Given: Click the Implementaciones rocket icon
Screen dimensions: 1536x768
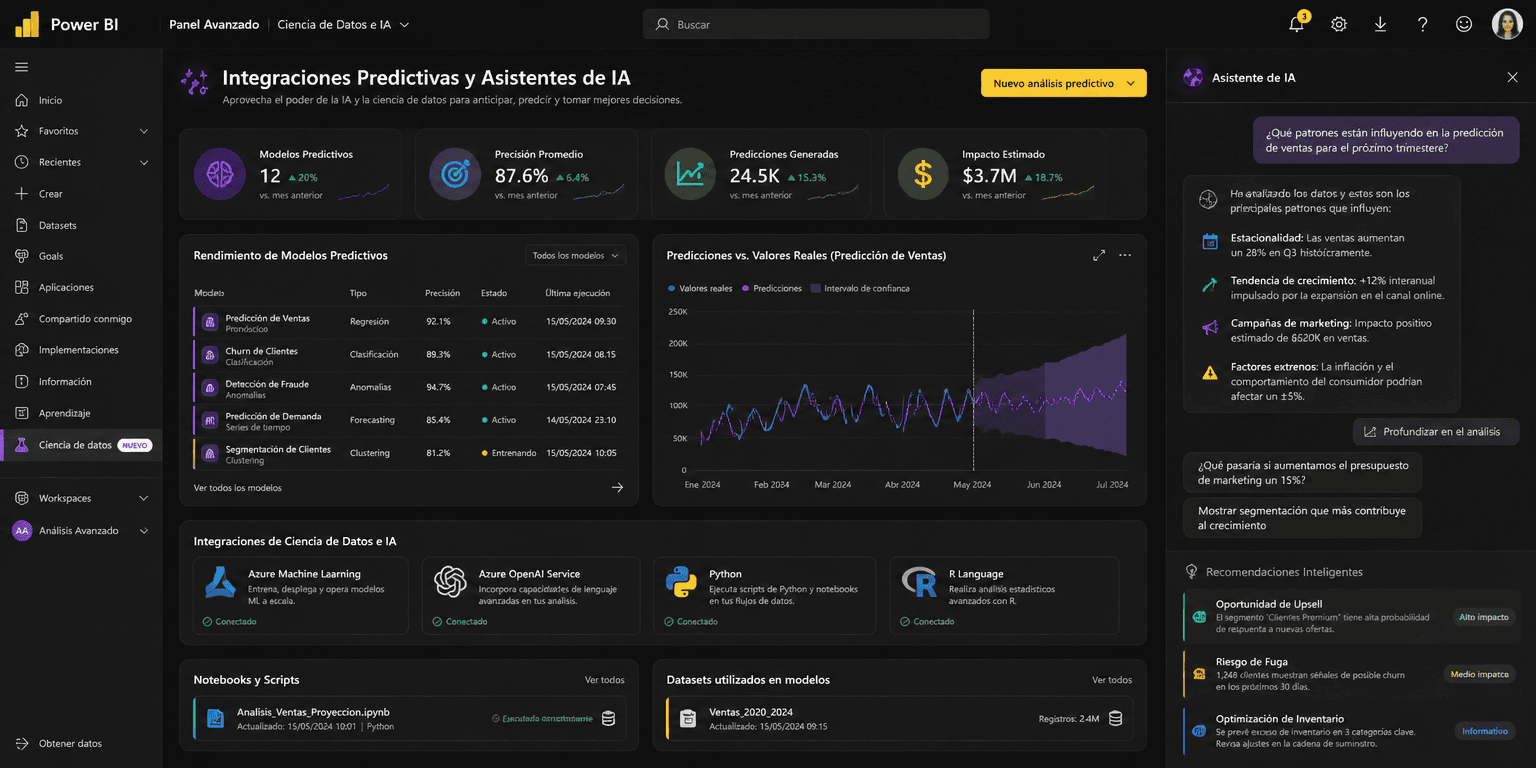Looking at the screenshot, I should point(22,350).
